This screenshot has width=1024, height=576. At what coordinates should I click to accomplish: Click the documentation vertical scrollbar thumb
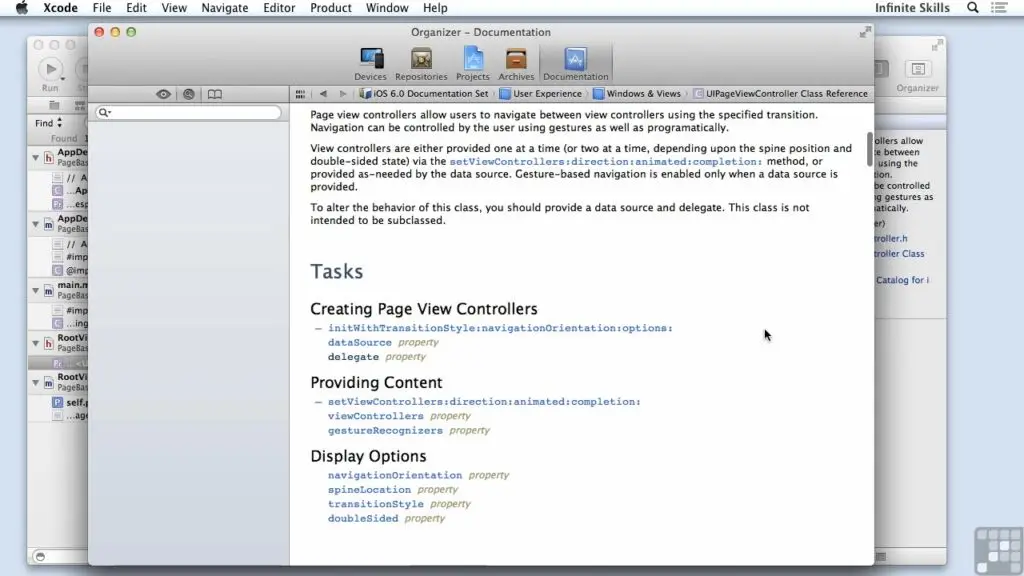point(870,149)
